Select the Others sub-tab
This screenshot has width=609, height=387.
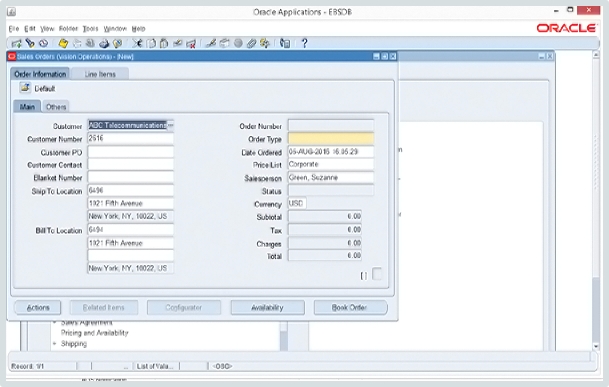coord(56,107)
